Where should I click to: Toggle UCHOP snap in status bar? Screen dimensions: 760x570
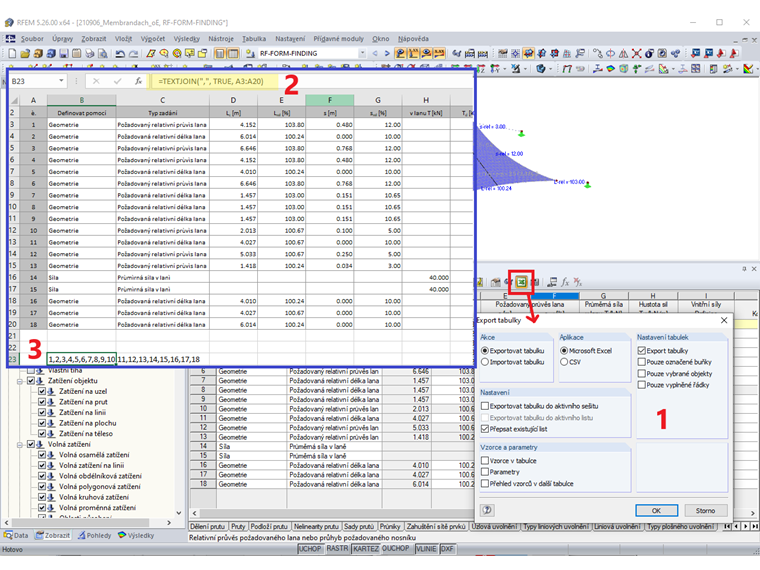309,549
